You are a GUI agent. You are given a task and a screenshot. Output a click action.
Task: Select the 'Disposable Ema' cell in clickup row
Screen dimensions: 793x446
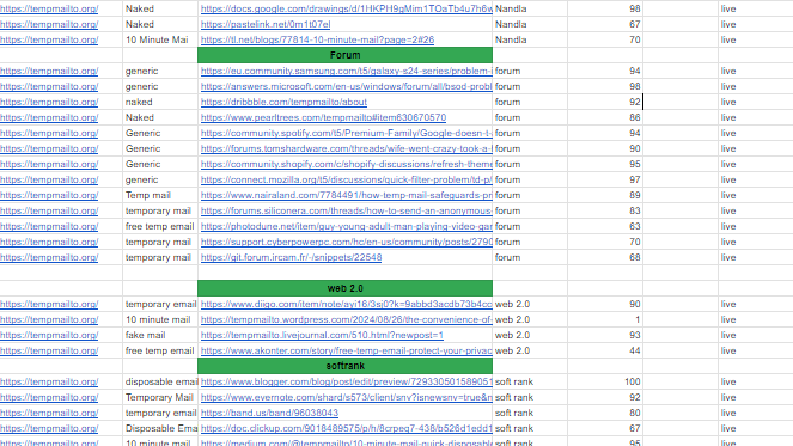pos(160,428)
